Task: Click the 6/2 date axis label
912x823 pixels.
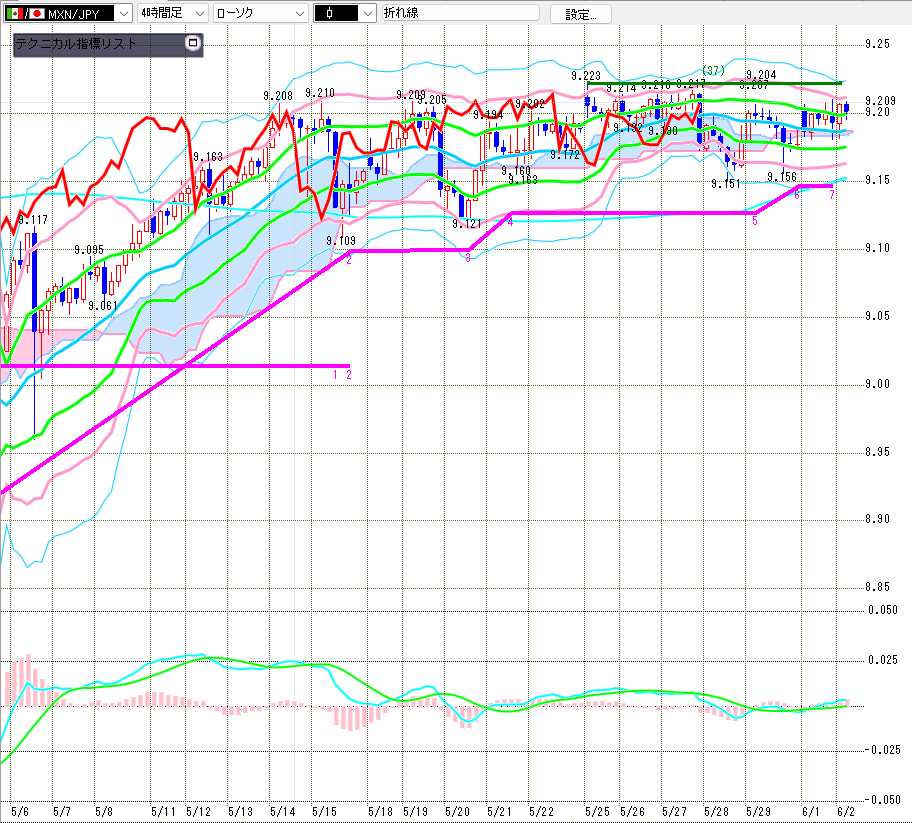Action: [x=846, y=811]
